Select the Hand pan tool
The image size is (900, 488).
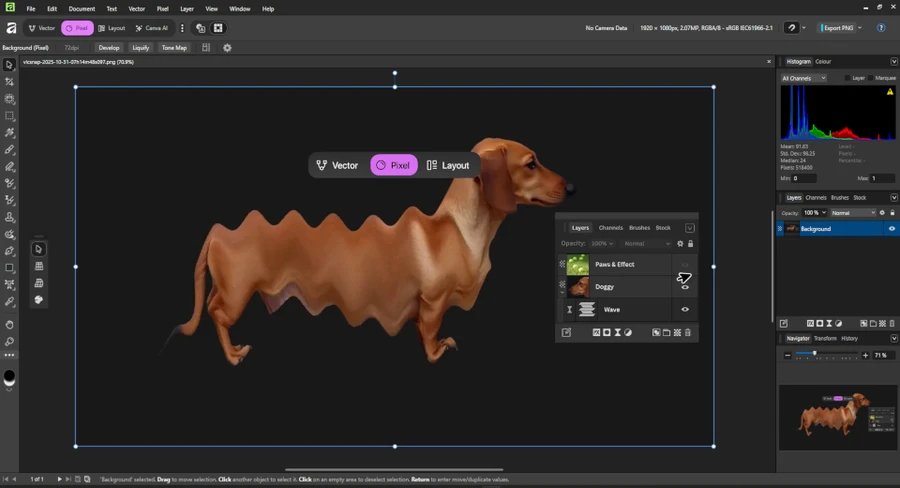[x=9, y=325]
